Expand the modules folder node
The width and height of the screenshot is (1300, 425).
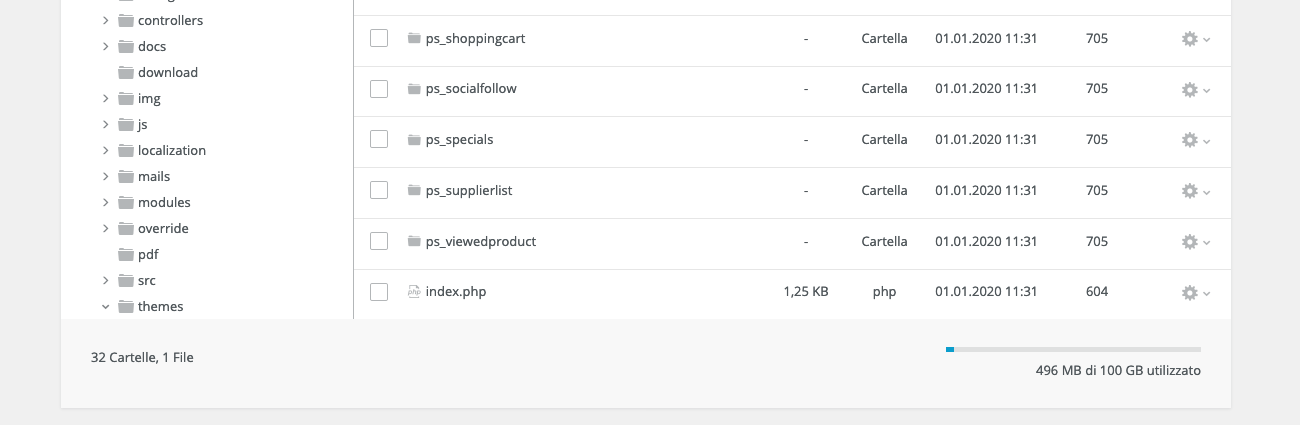[x=105, y=202]
